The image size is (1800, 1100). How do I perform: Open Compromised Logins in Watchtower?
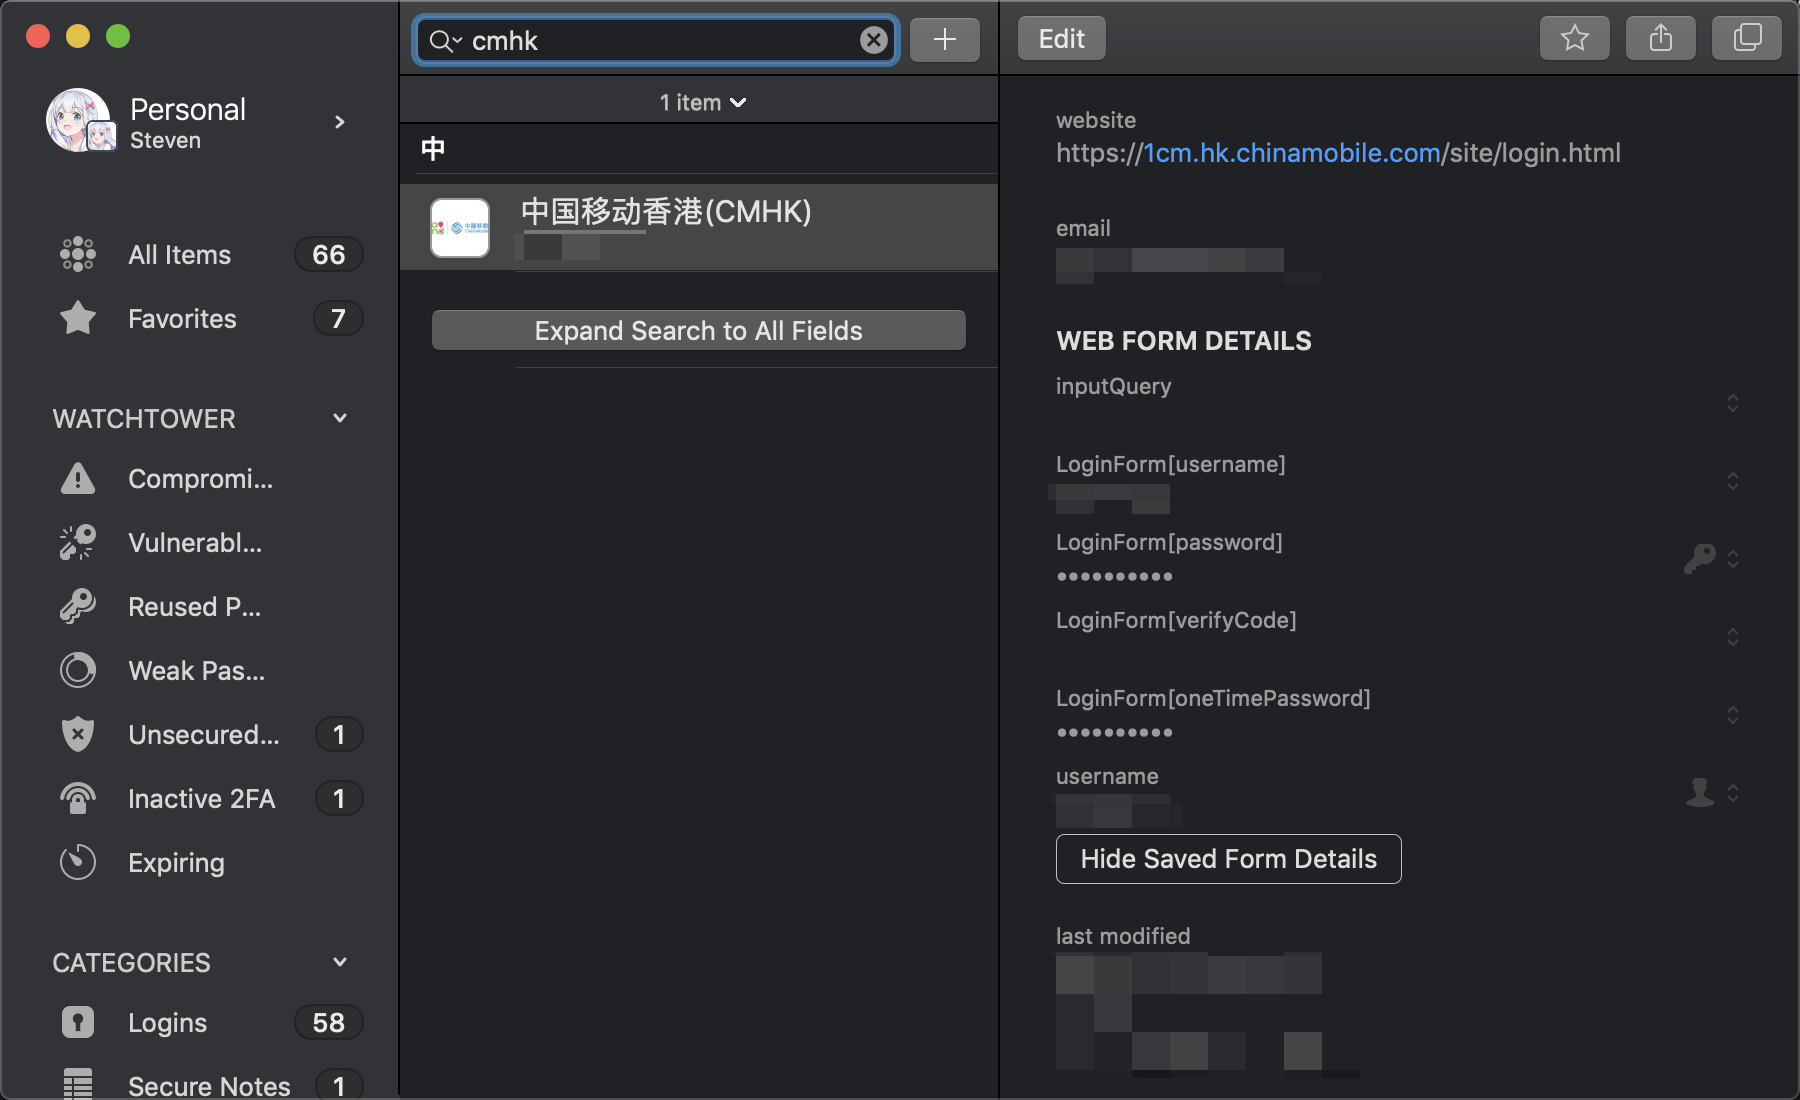[200, 479]
